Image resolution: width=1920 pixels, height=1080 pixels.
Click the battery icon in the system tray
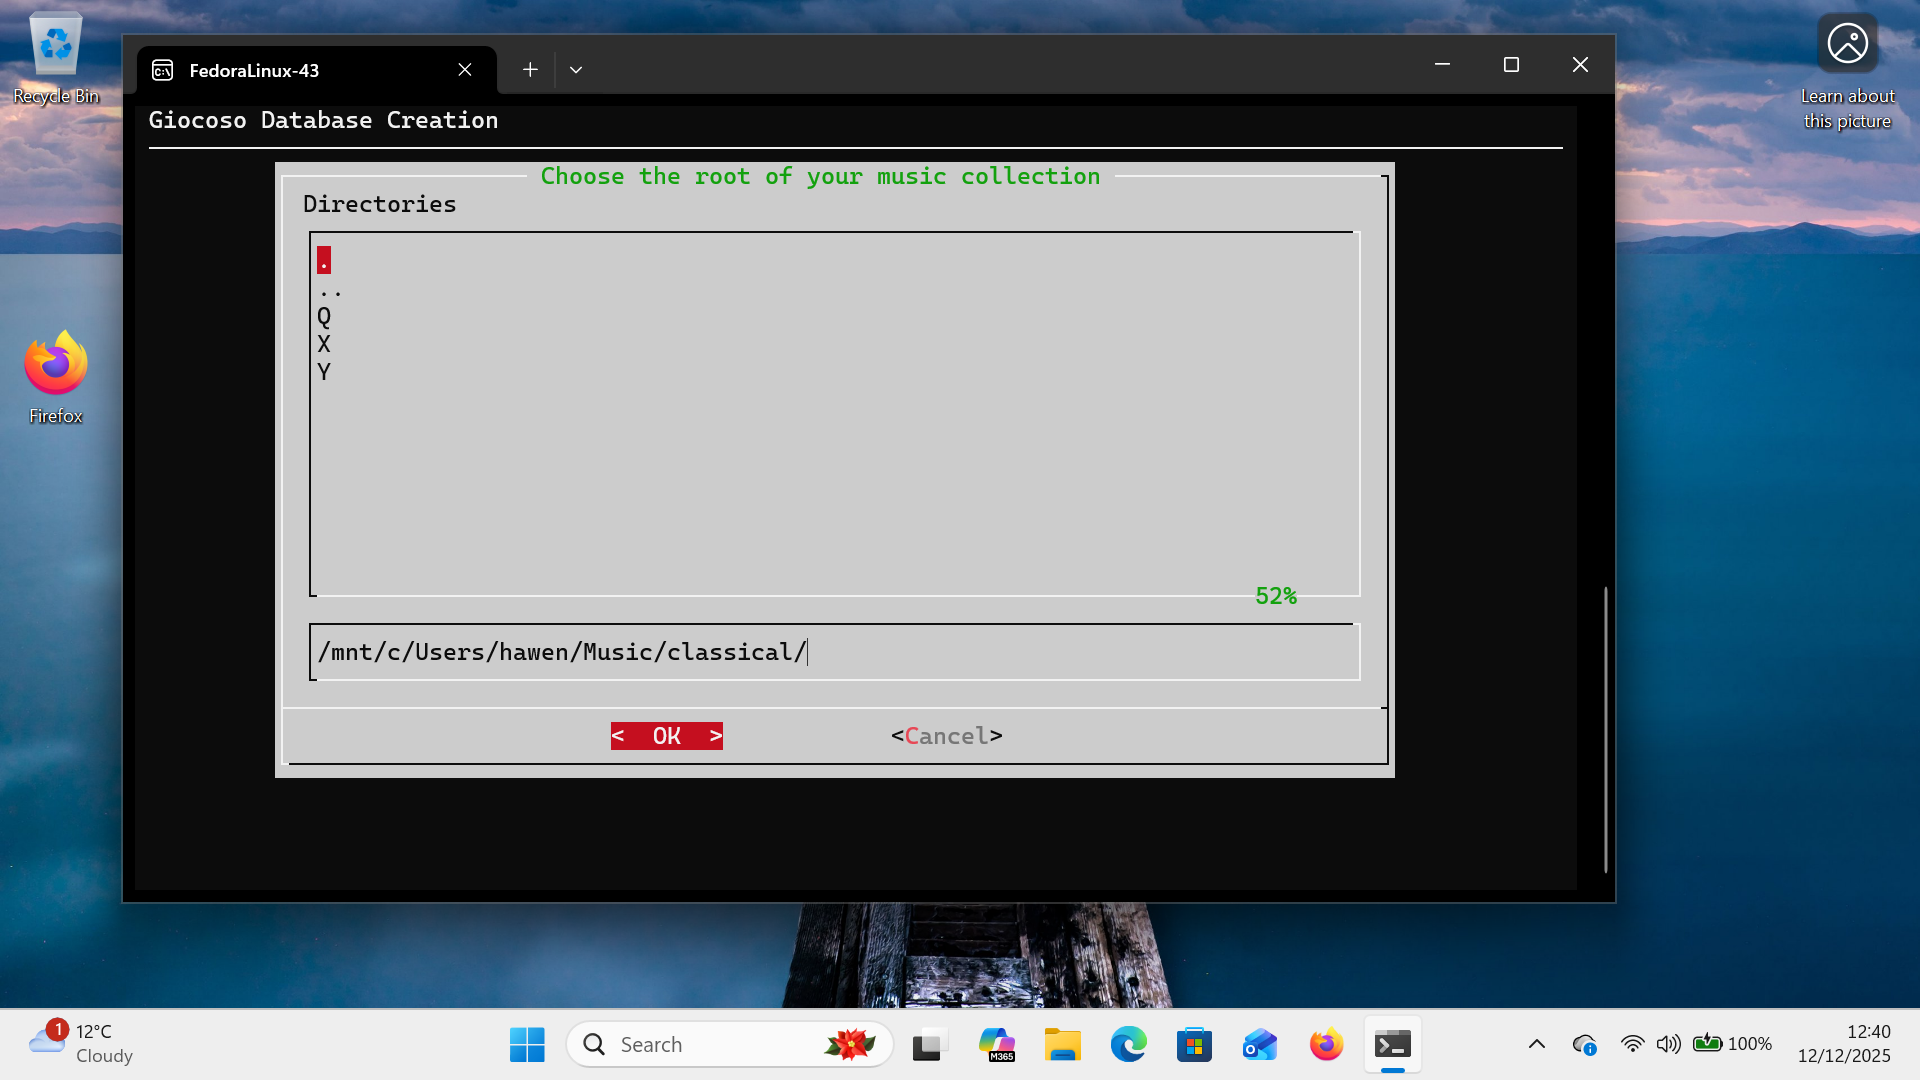[1708, 1043]
